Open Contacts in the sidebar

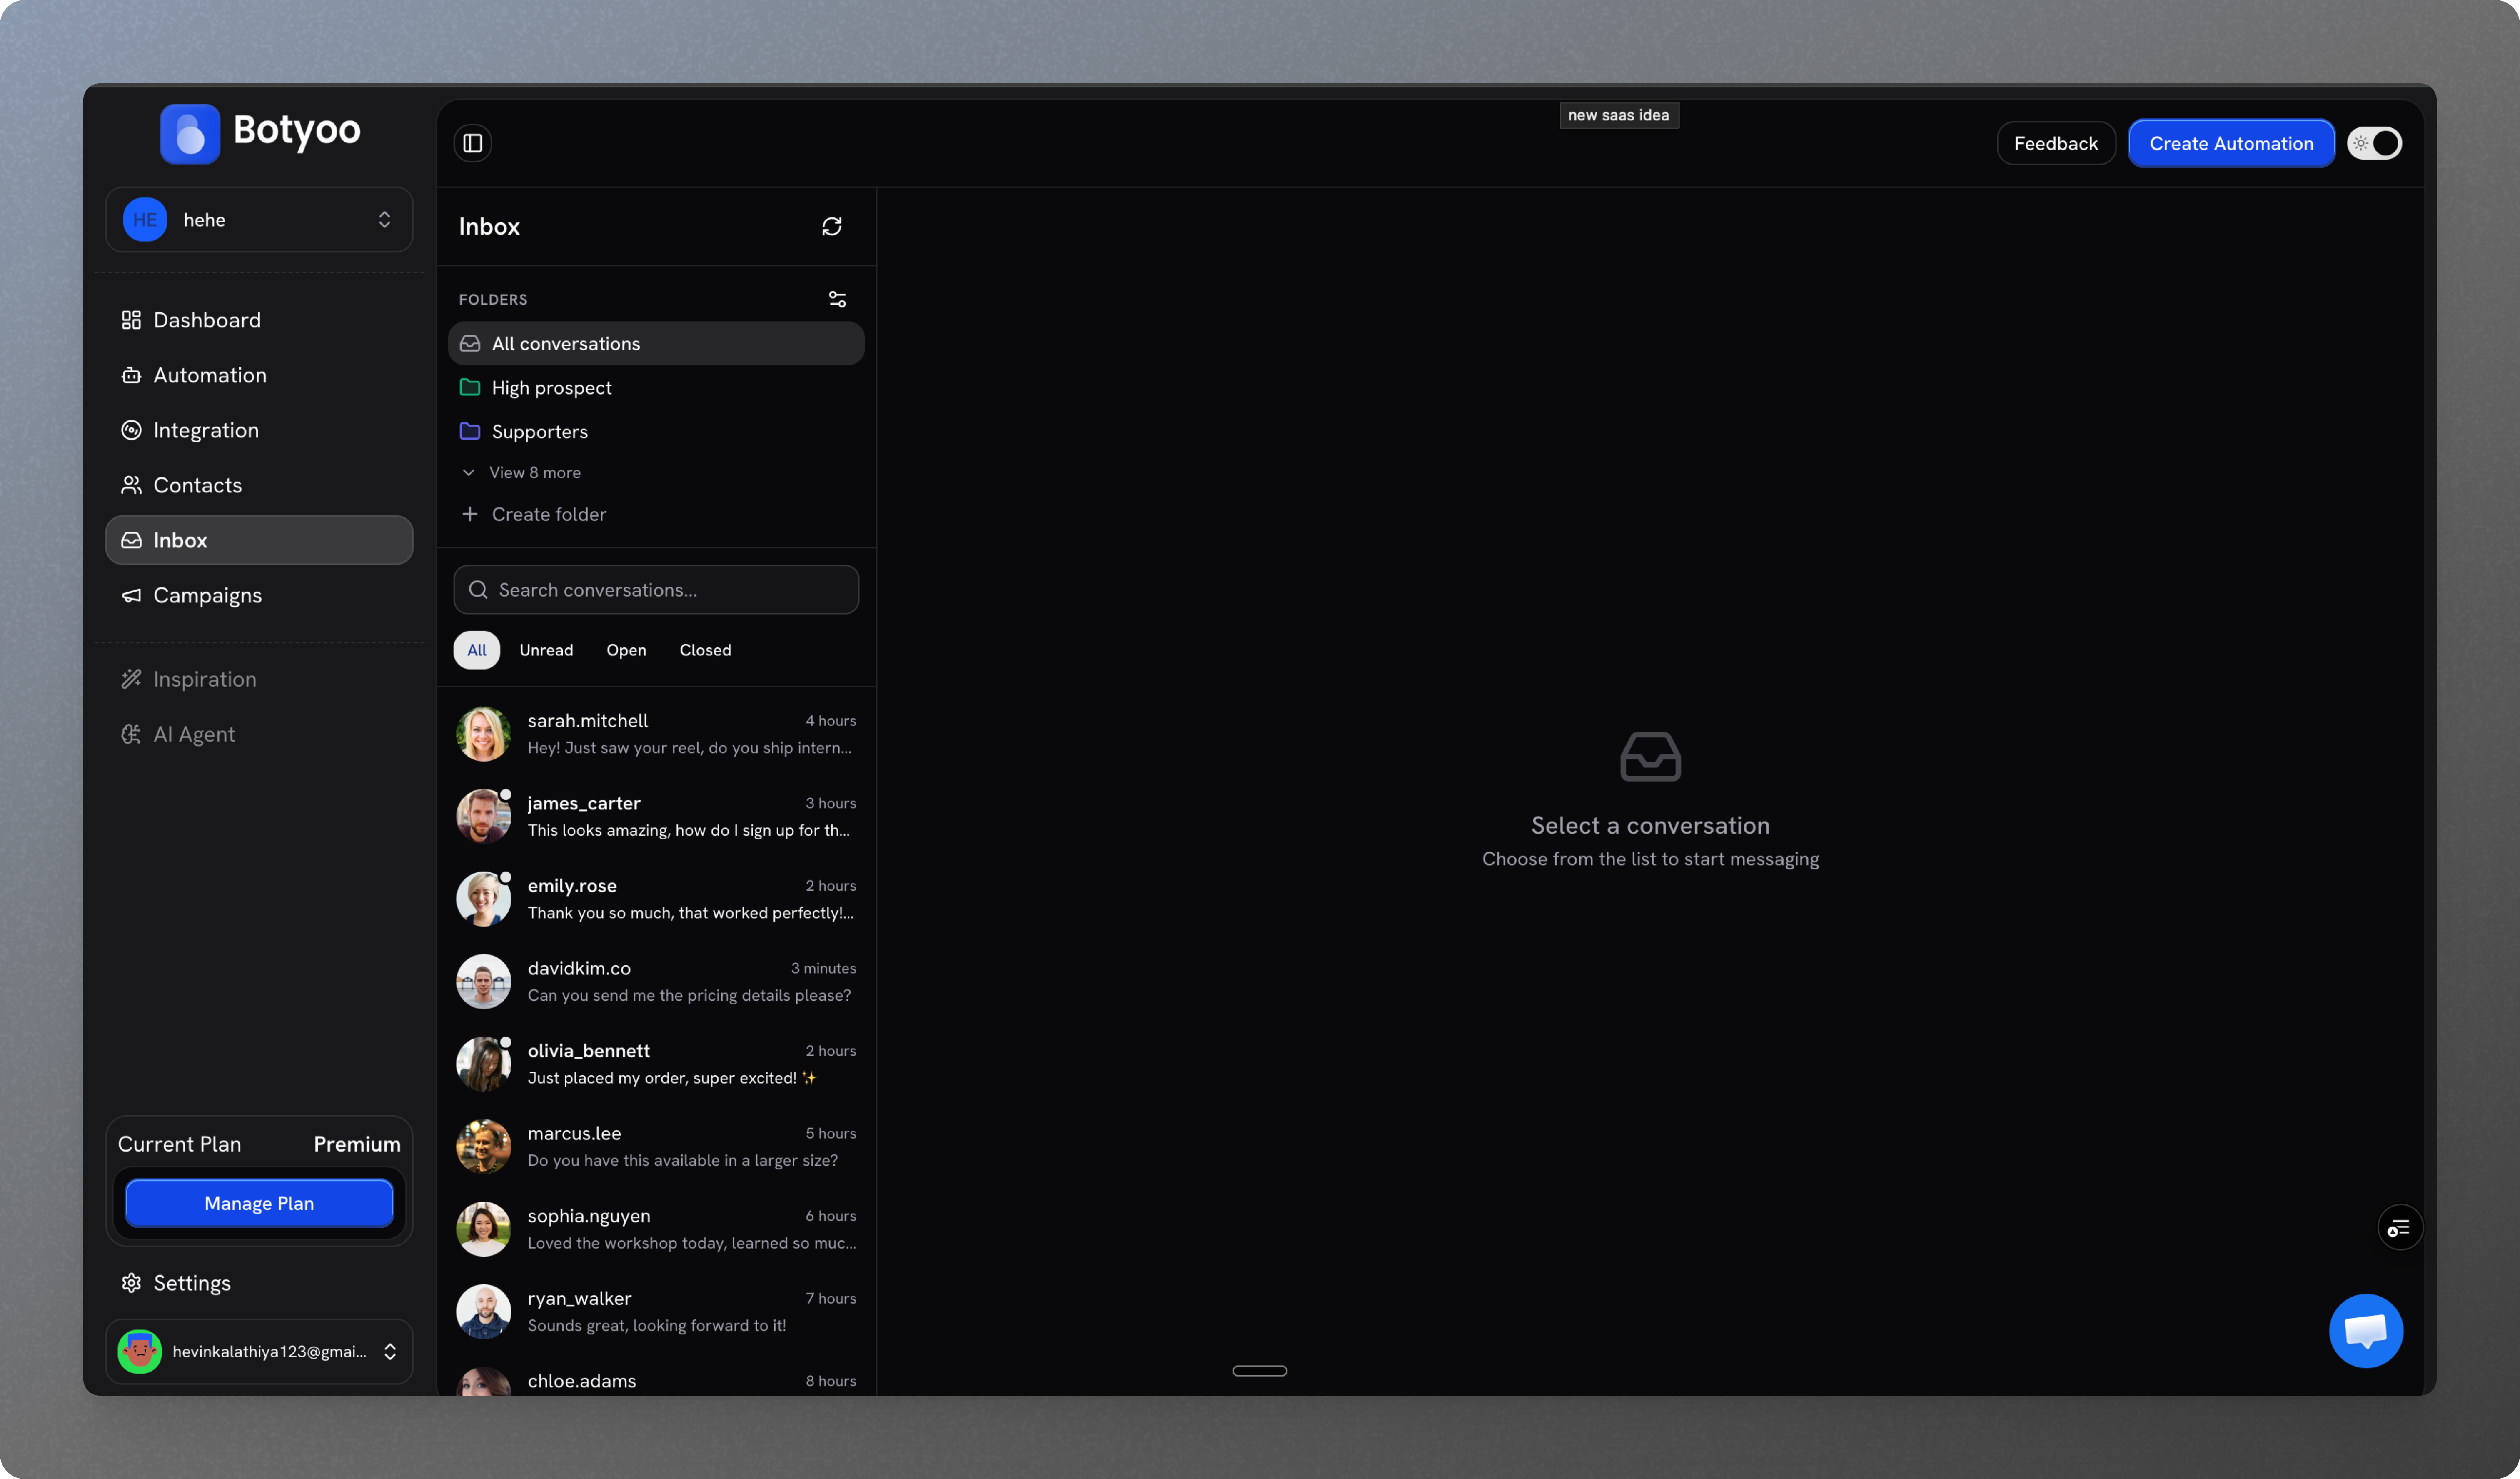(x=259, y=485)
